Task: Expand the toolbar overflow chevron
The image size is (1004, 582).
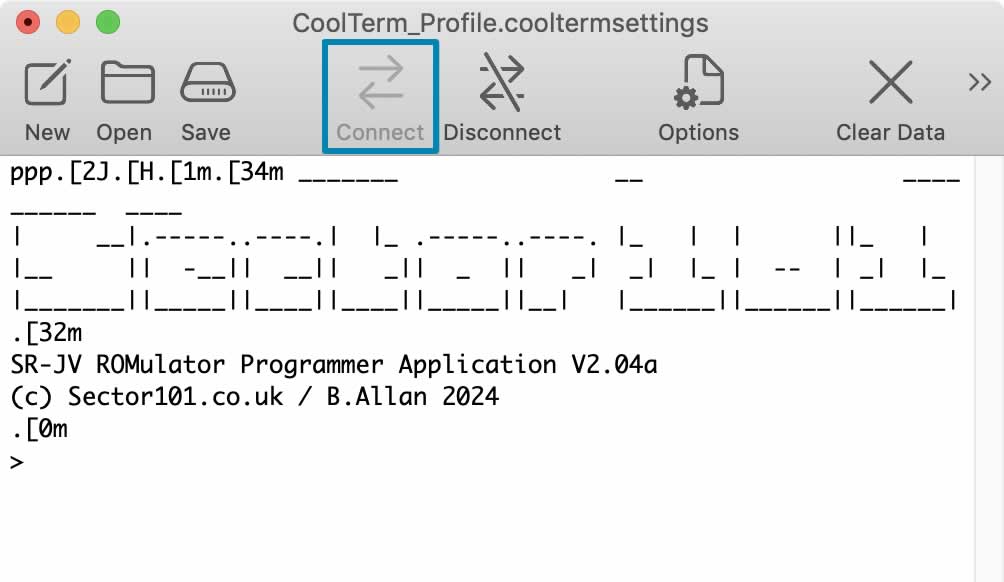Action: 980,84
